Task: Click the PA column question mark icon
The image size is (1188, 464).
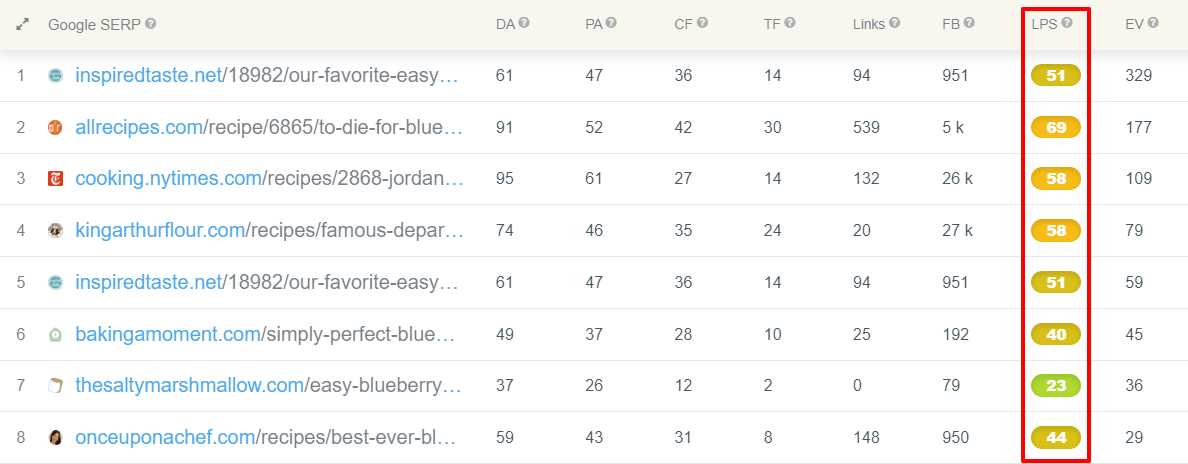Action: (x=611, y=23)
